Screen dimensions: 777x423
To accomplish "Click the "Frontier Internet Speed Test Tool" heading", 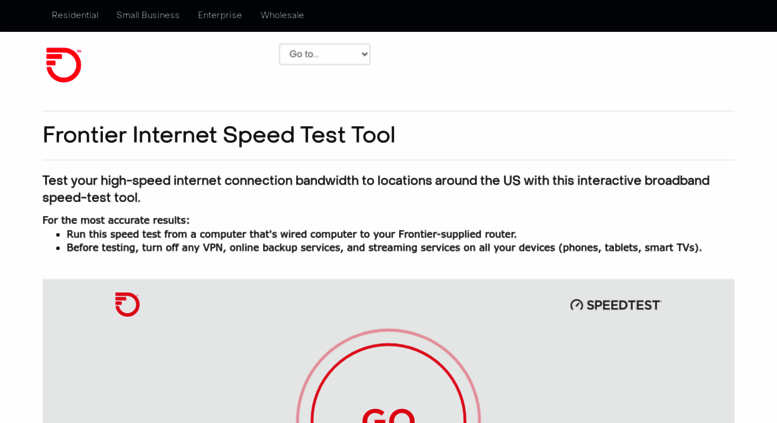I will click(x=219, y=135).
